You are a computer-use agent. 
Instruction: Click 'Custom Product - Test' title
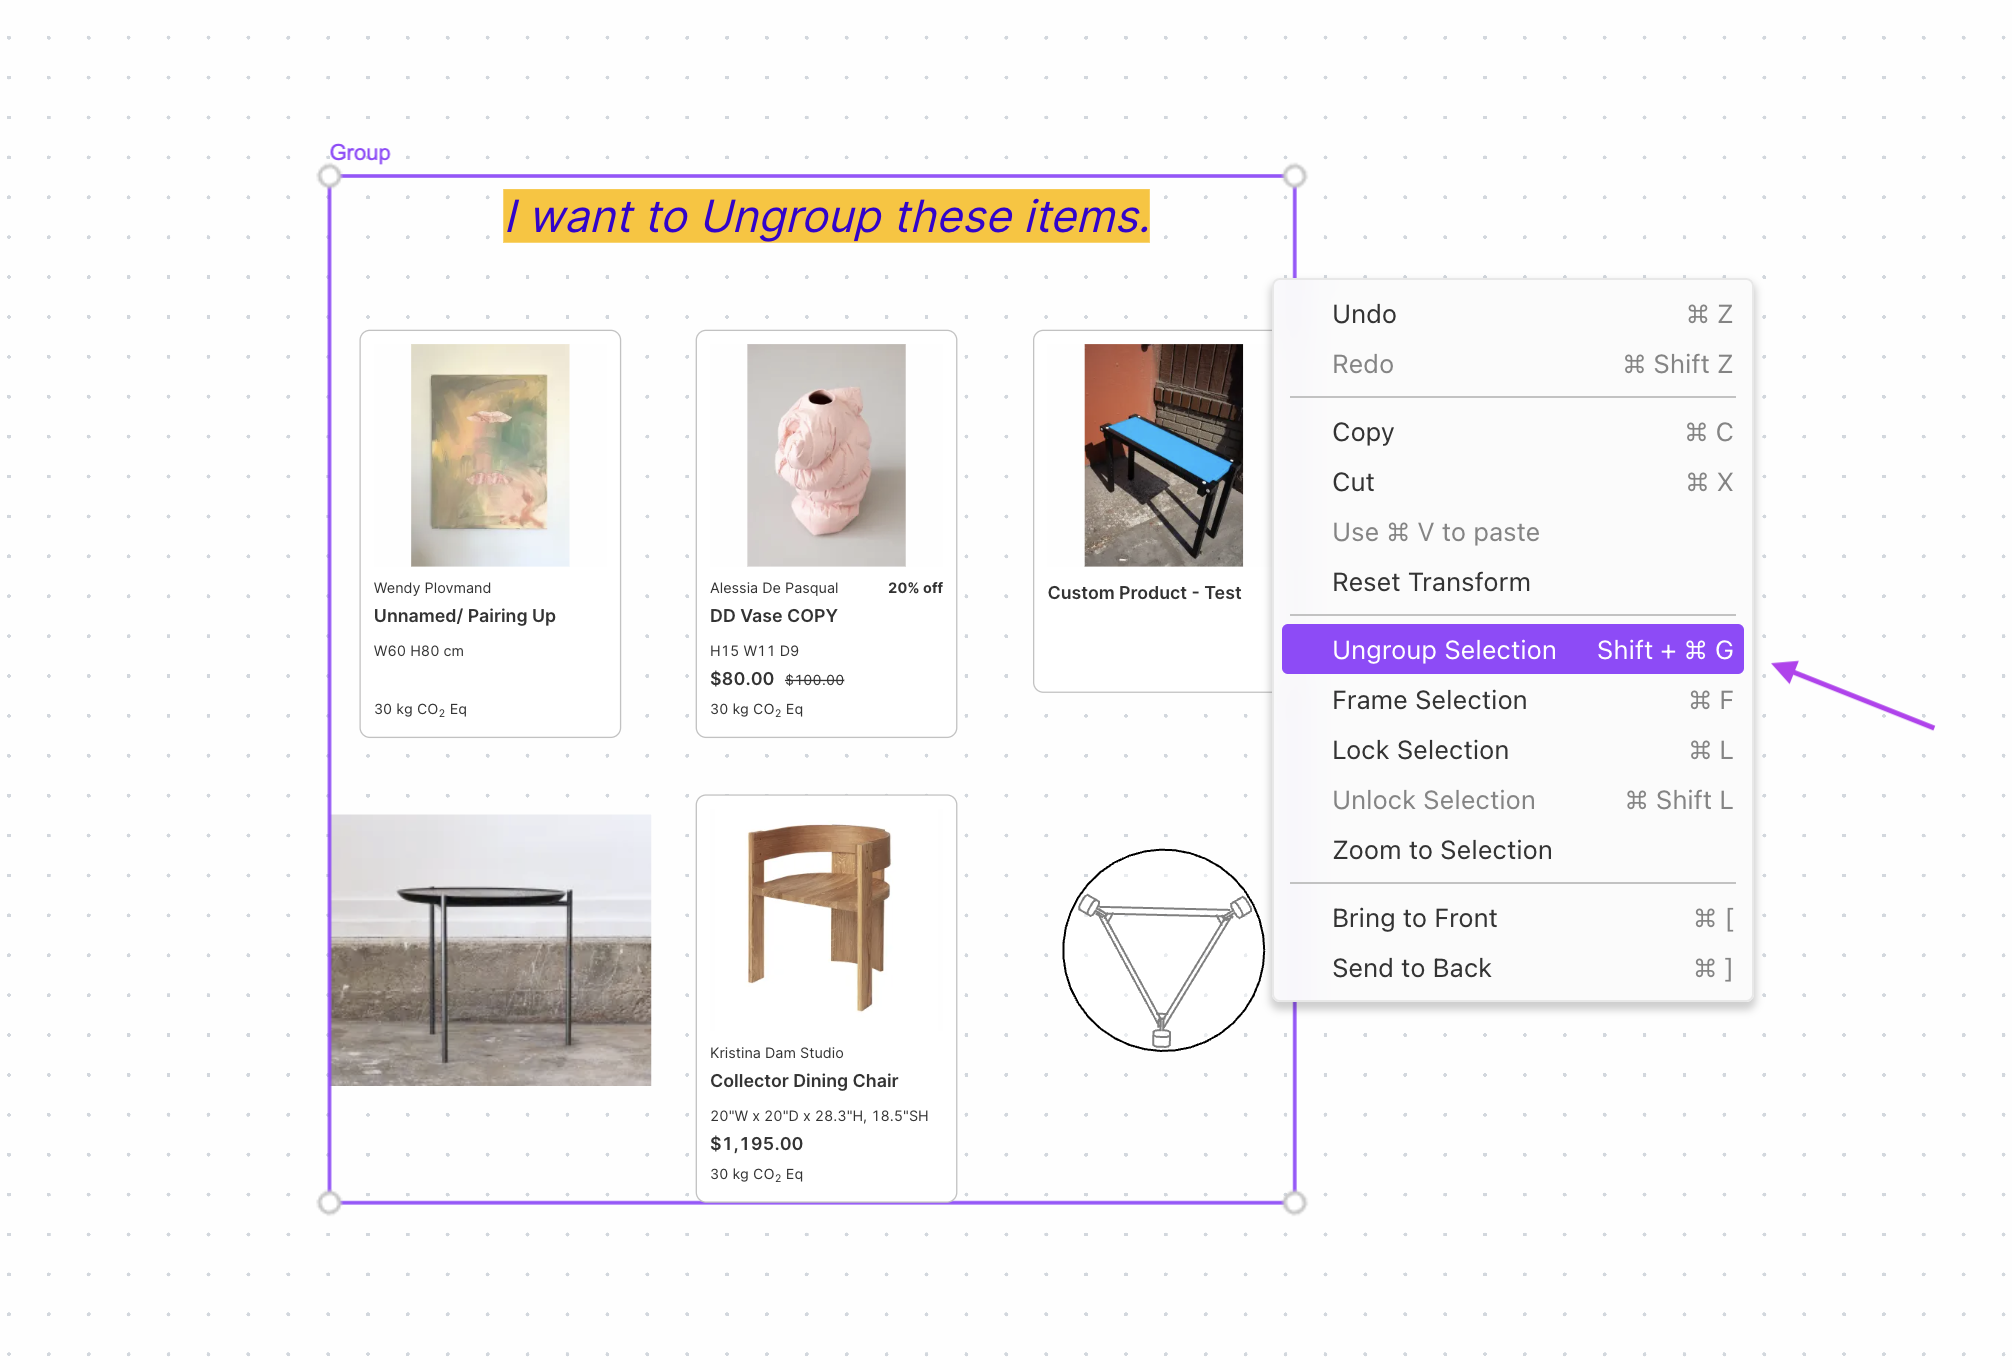[1144, 593]
